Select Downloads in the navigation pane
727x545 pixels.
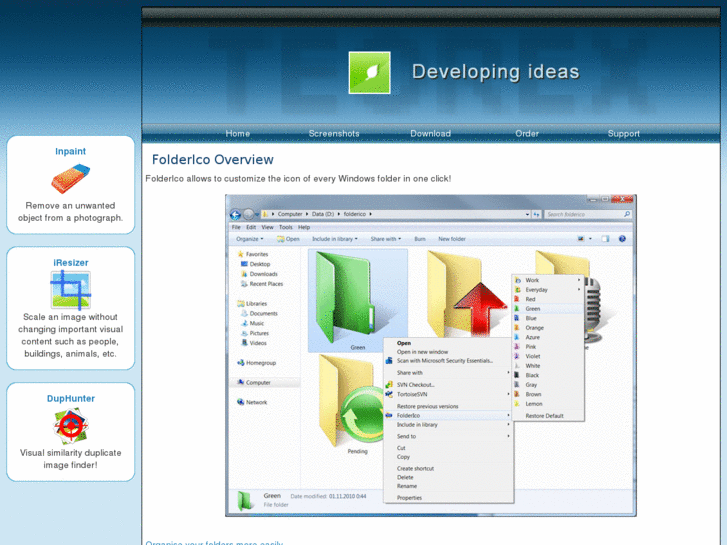coord(259,274)
